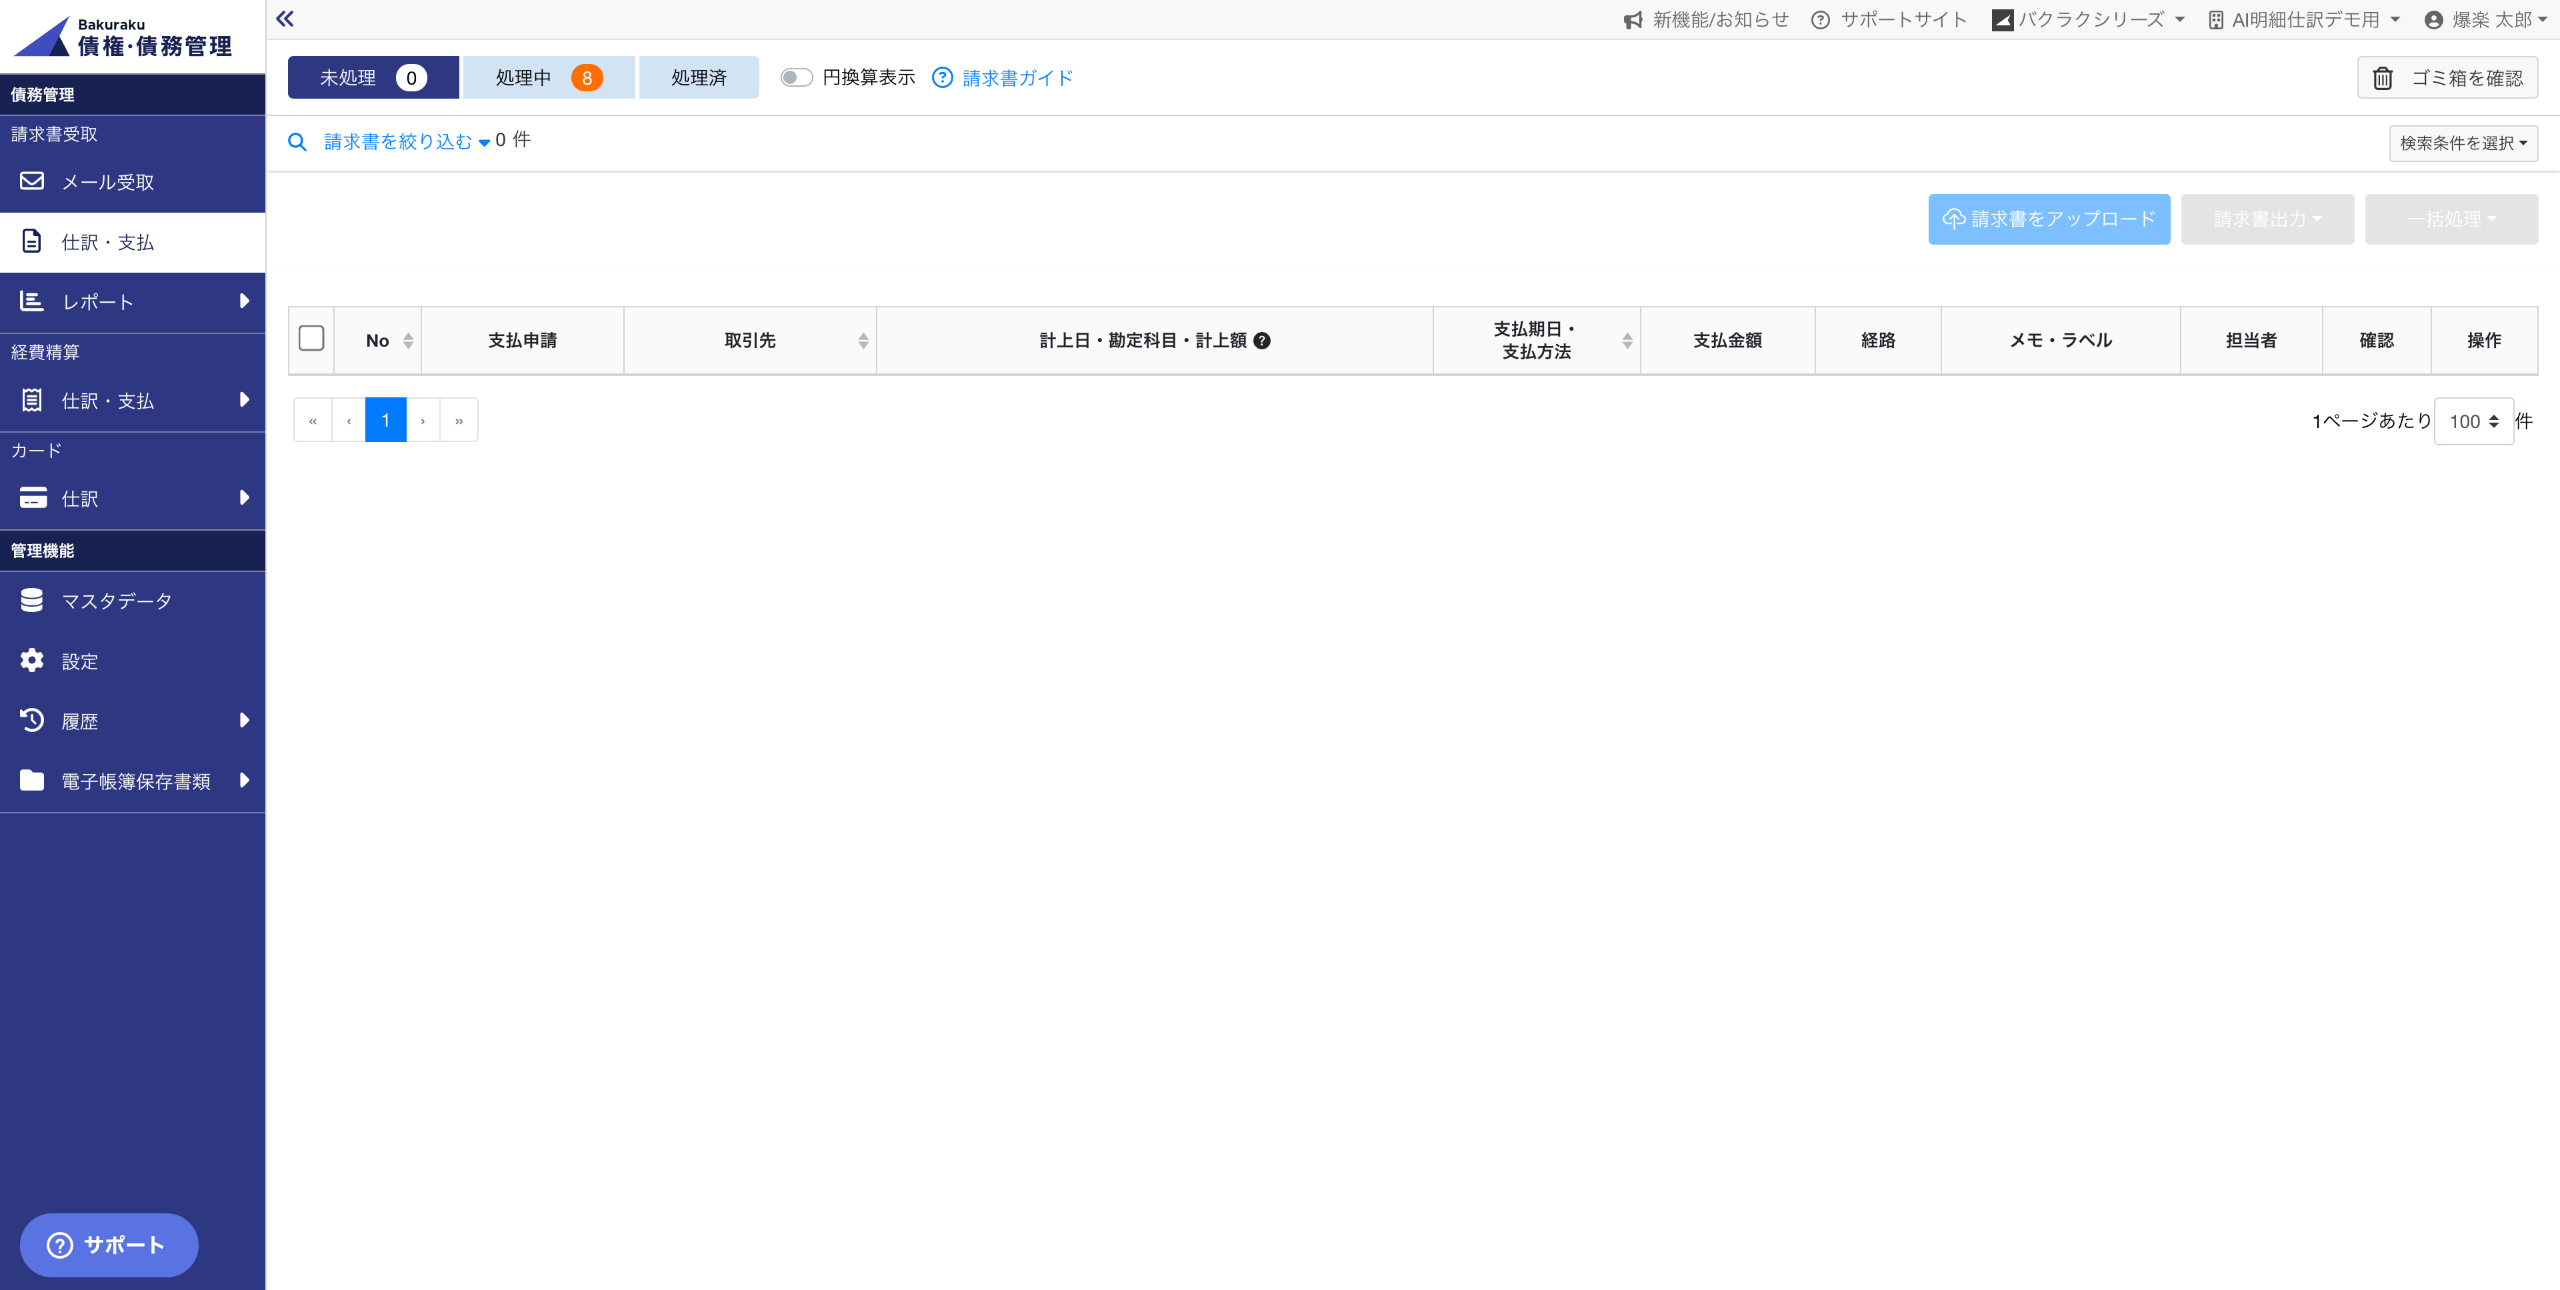Switch to the 処理済 tab
2560x1290 pixels.
[x=698, y=78]
